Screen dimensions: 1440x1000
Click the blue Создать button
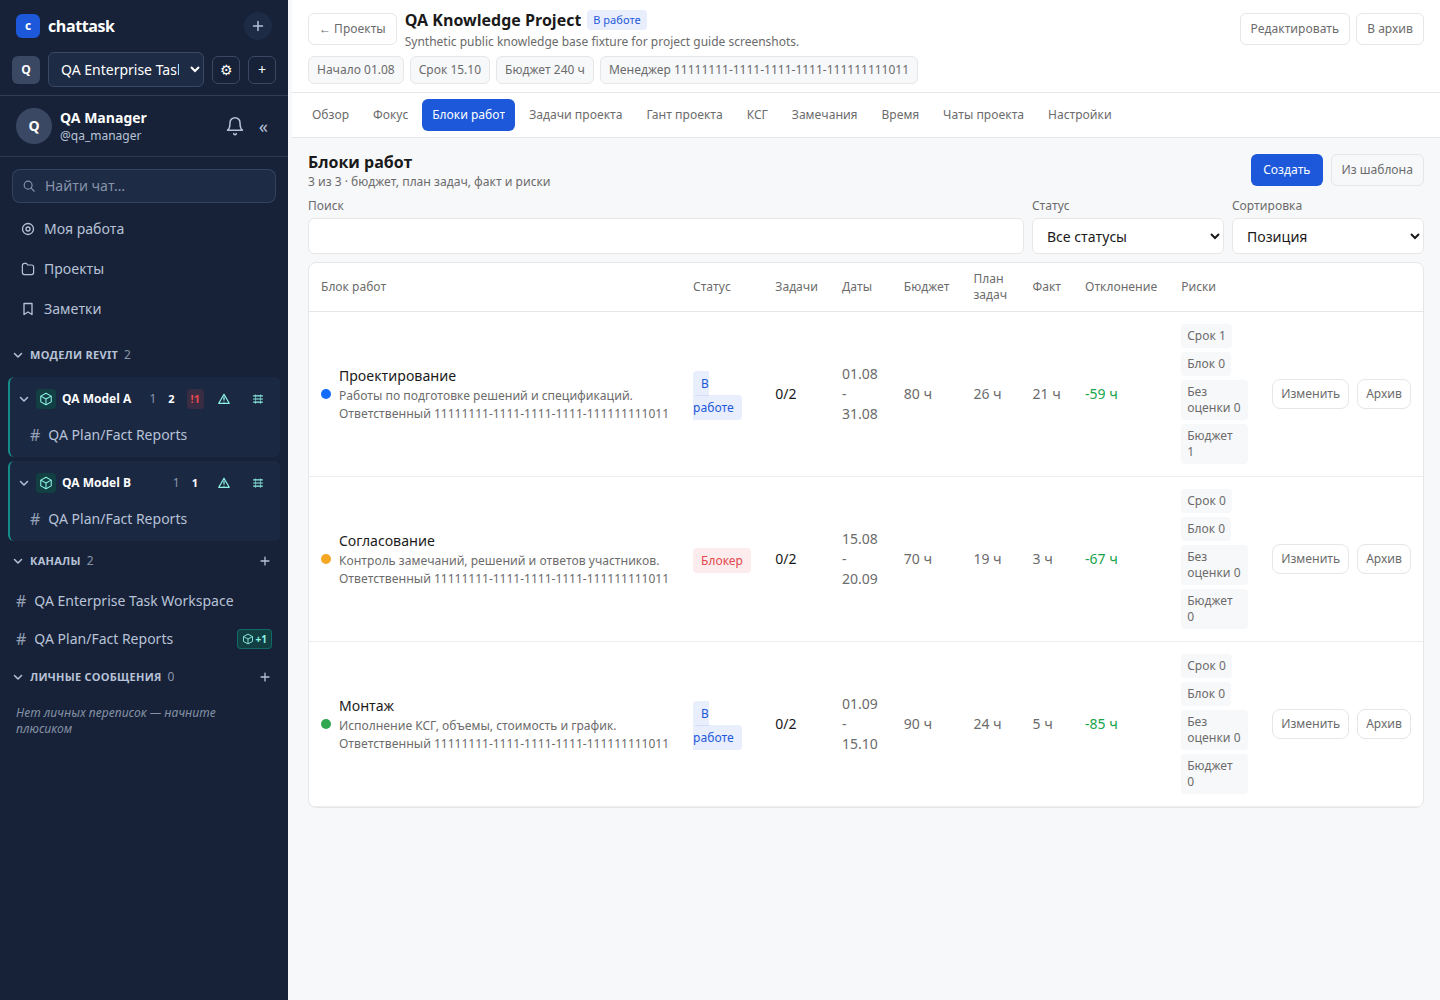pos(1286,170)
